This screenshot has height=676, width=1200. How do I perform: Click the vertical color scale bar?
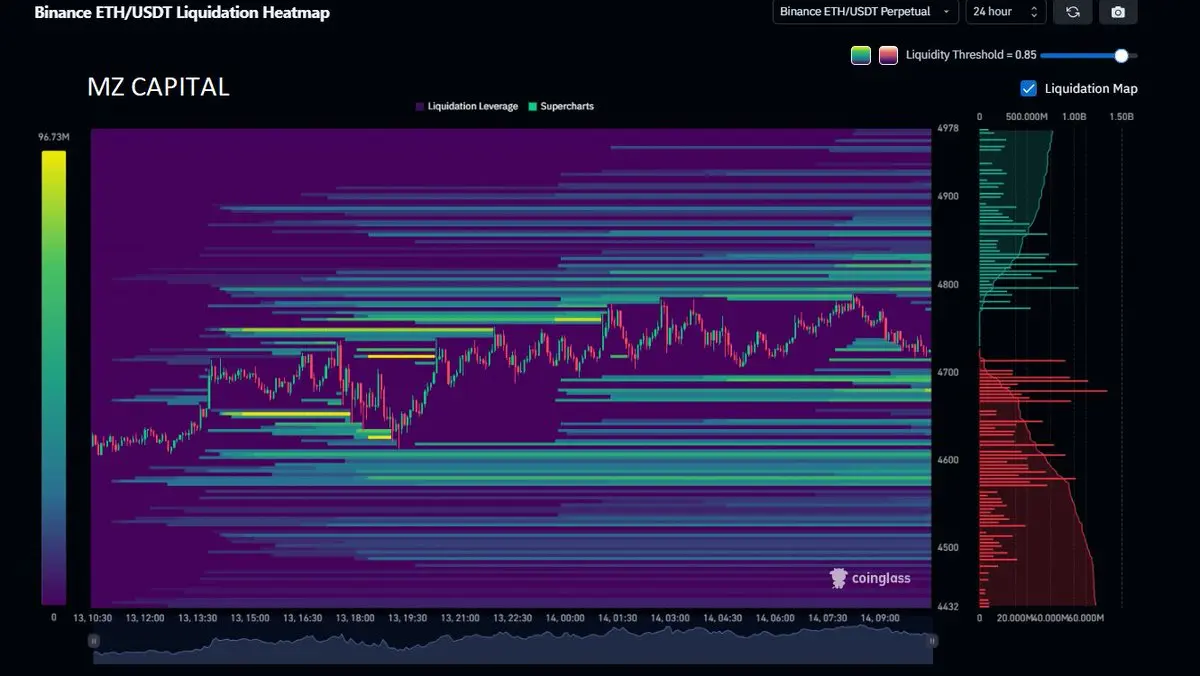point(54,377)
